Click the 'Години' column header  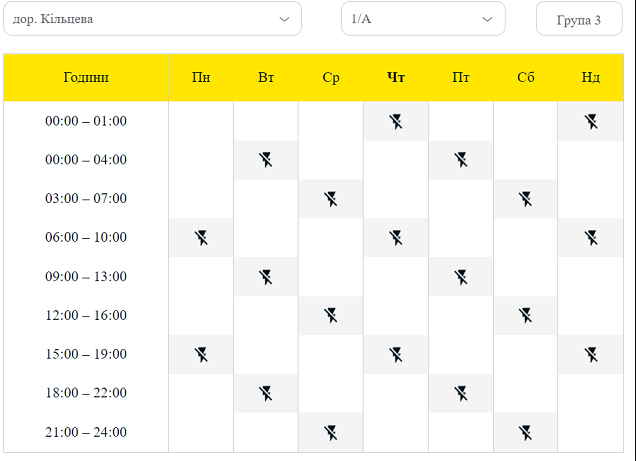[86, 77]
